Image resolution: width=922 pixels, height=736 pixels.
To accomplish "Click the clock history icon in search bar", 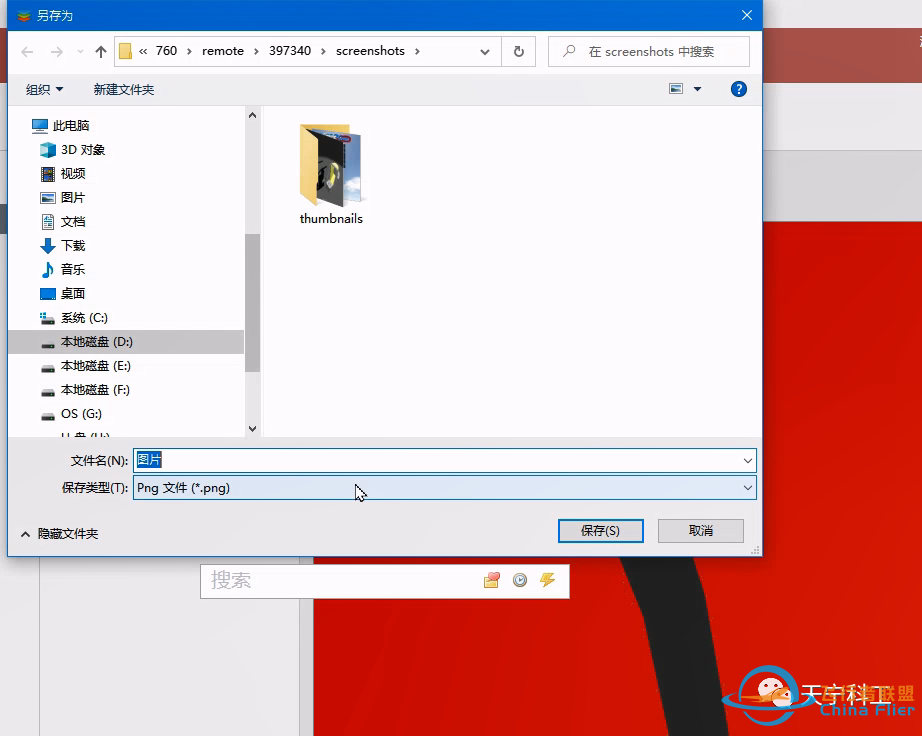I will 520,580.
